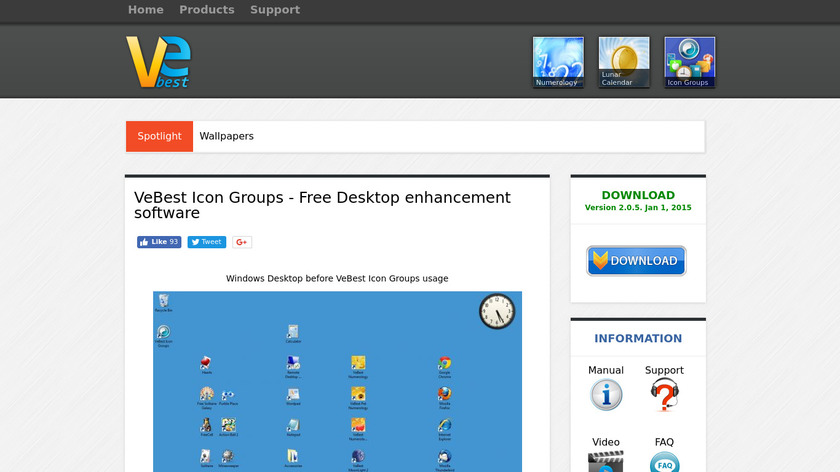840x472 pixels.
Task: Click the Calculator icon in desktop screenshot
Action: (x=293, y=334)
